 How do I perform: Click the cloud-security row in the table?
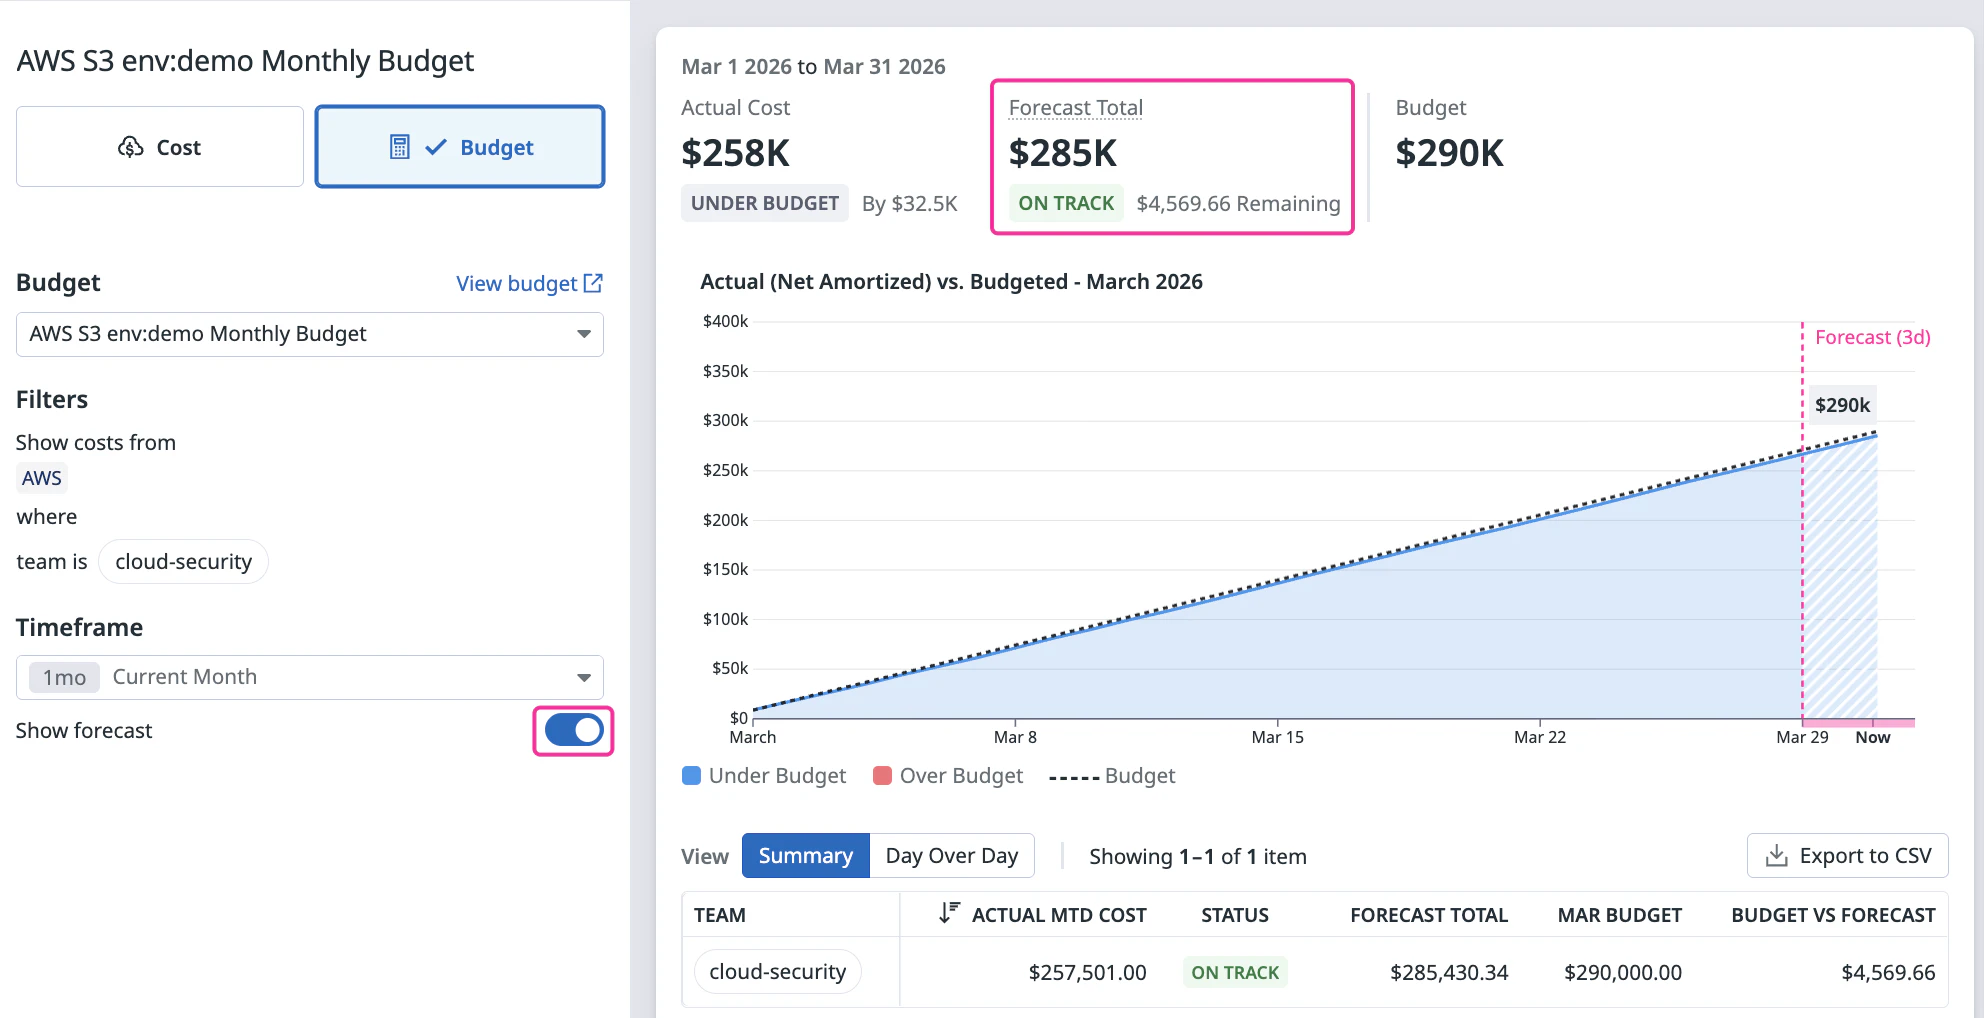click(777, 972)
